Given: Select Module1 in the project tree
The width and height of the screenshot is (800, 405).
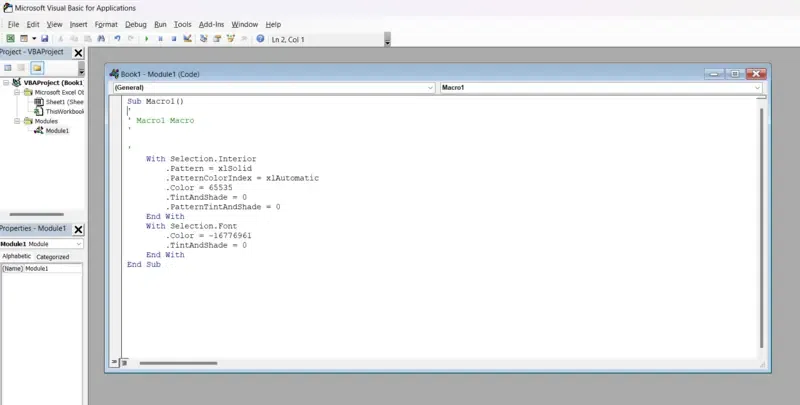Looking at the screenshot, I should click(57, 131).
